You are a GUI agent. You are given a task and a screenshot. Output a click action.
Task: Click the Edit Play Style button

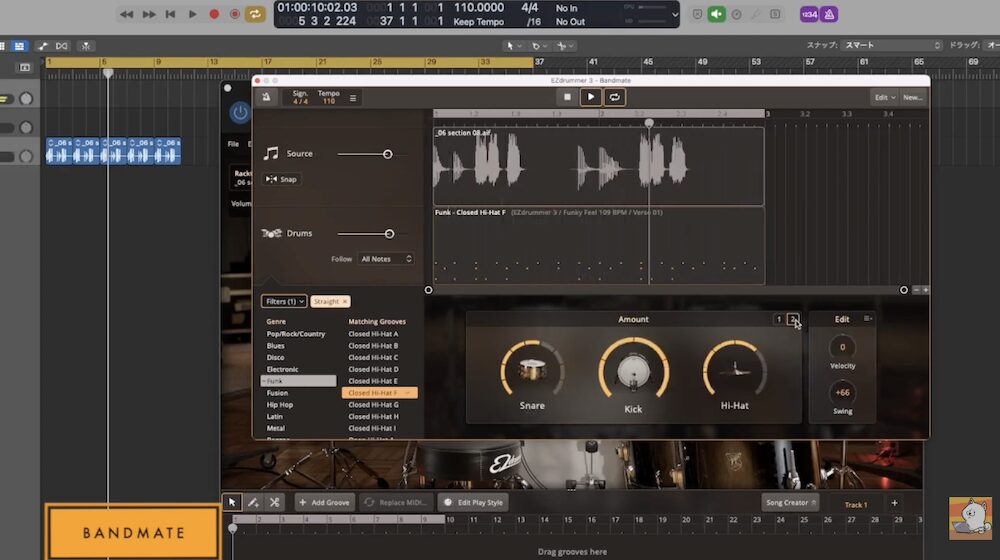[x=474, y=503]
